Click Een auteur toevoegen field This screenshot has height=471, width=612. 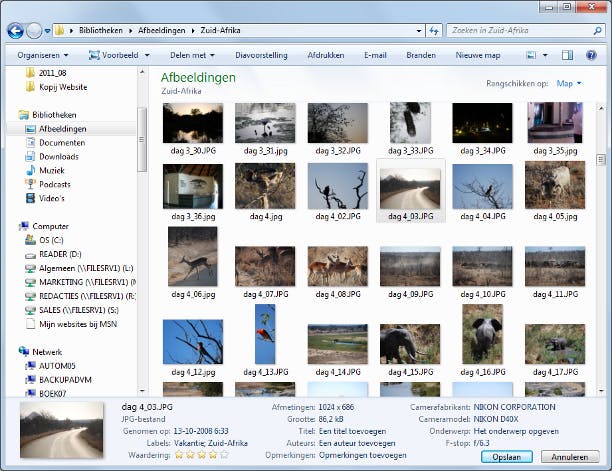click(x=357, y=443)
